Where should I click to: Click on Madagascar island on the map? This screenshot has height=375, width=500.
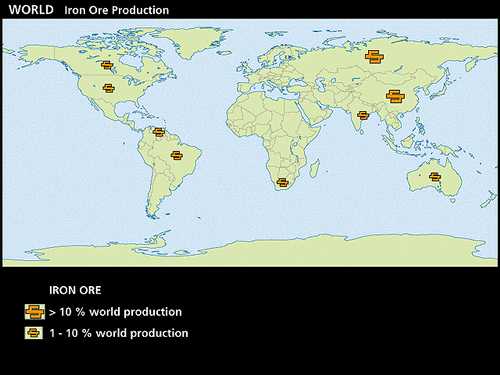pyautogui.click(x=315, y=168)
